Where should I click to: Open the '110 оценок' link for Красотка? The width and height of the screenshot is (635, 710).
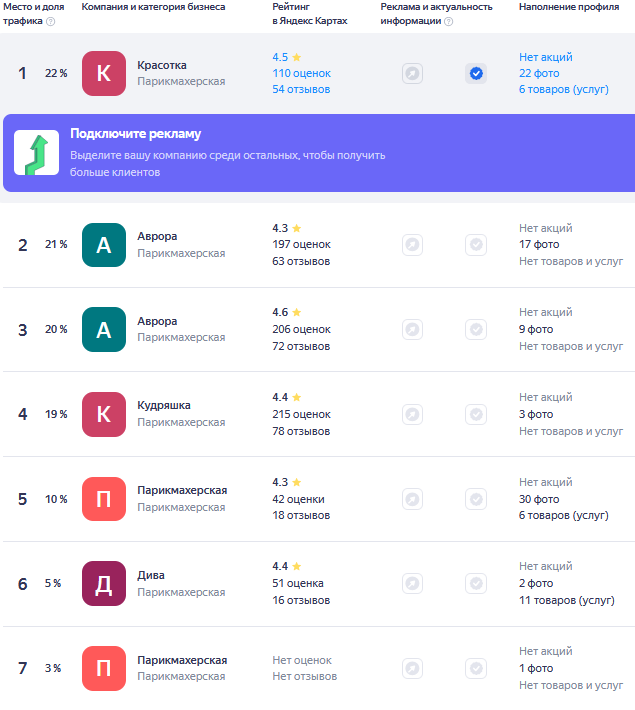(x=301, y=73)
